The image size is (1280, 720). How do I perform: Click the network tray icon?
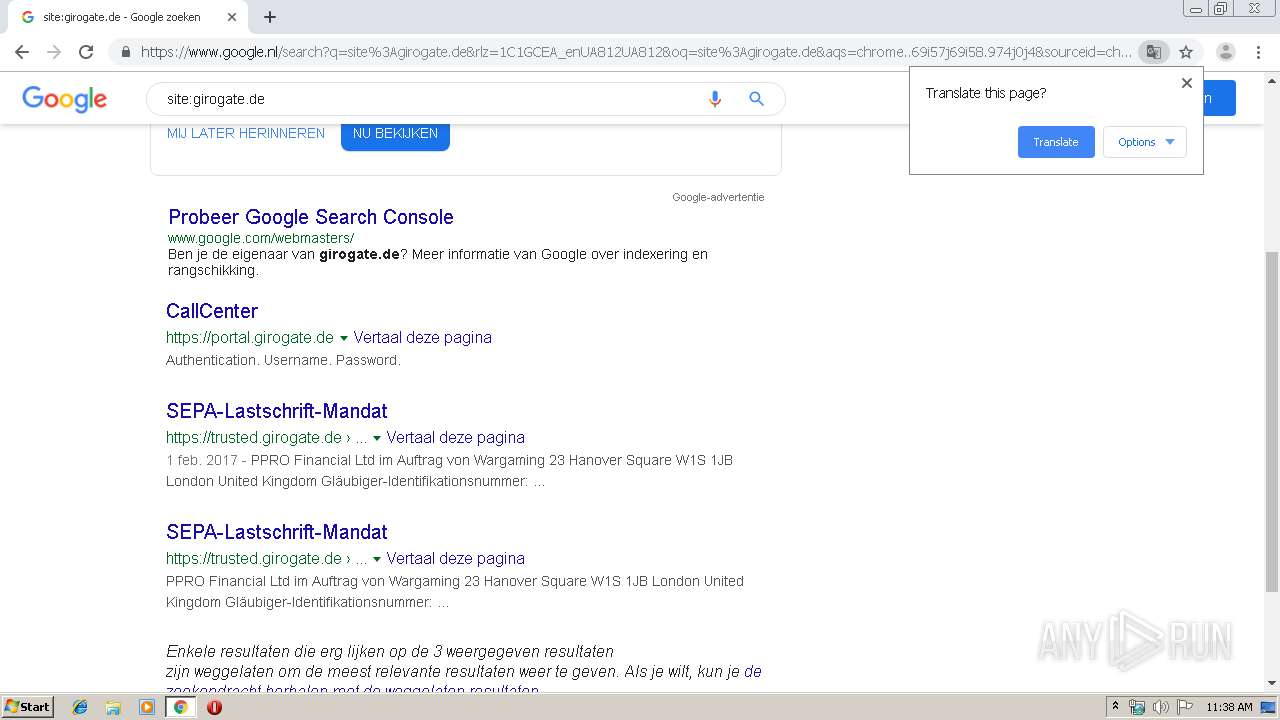coord(1137,707)
